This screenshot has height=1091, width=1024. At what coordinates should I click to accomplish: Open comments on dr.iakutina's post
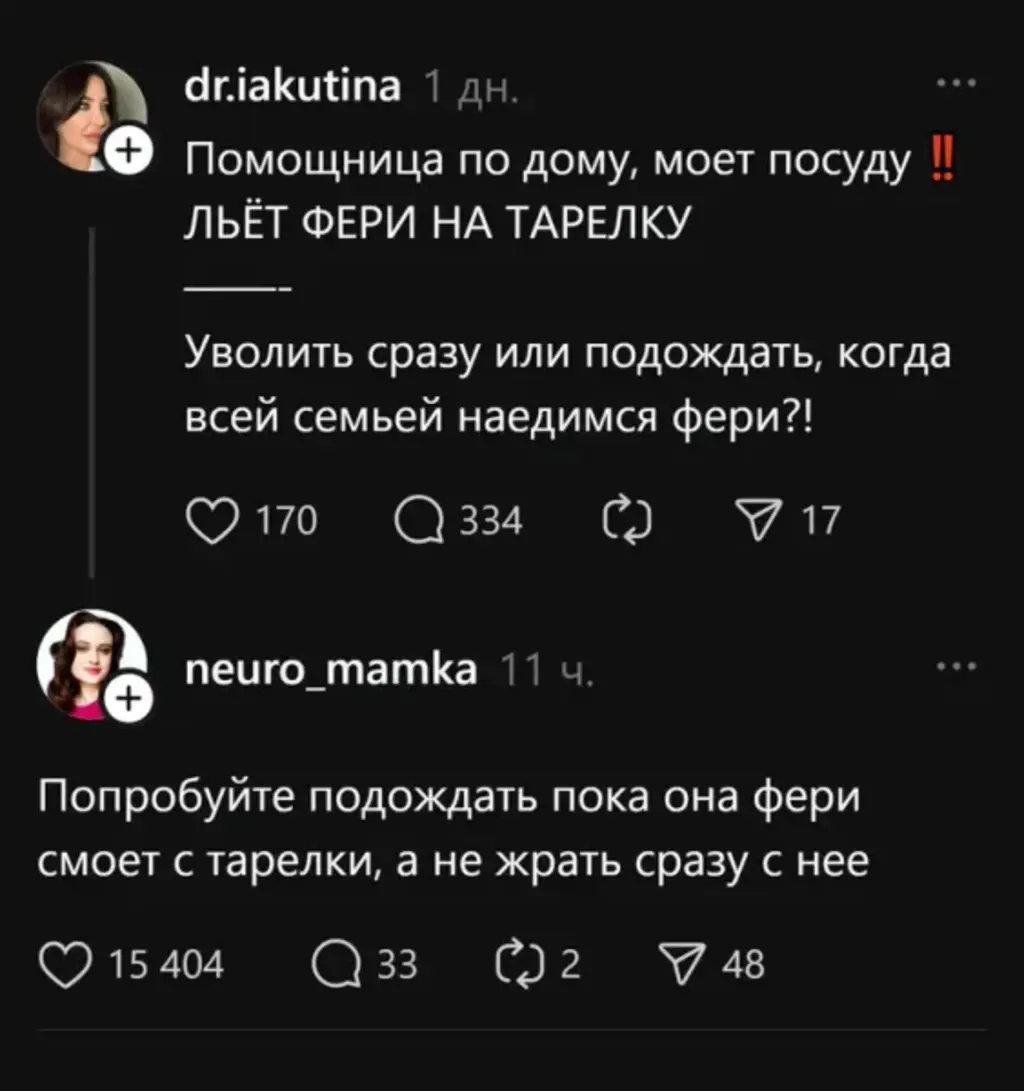(419, 521)
